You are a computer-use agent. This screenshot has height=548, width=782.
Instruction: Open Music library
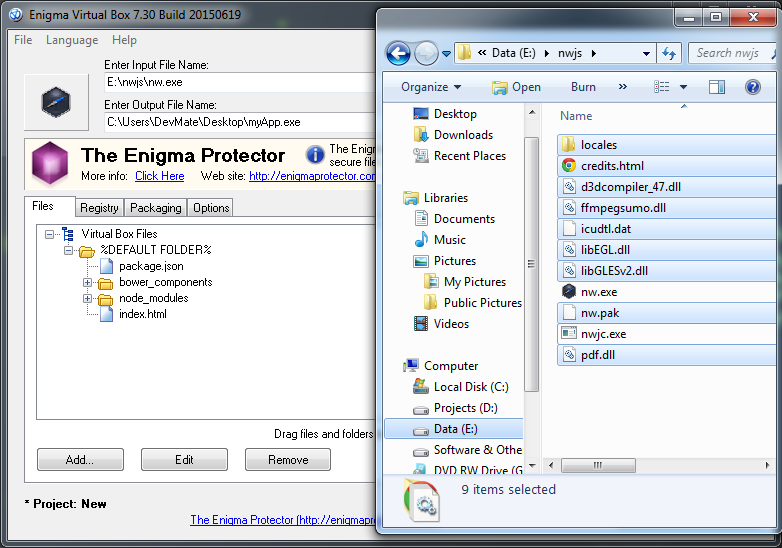coord(440,239)
